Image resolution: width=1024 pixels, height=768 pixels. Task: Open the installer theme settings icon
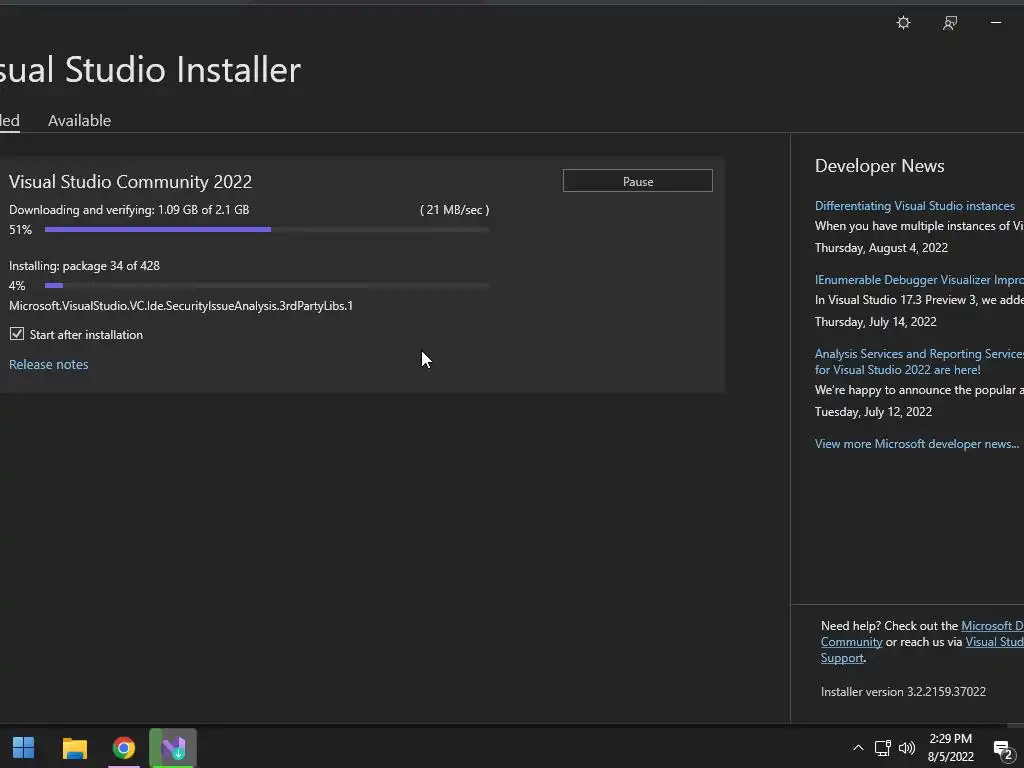point(903,23)
